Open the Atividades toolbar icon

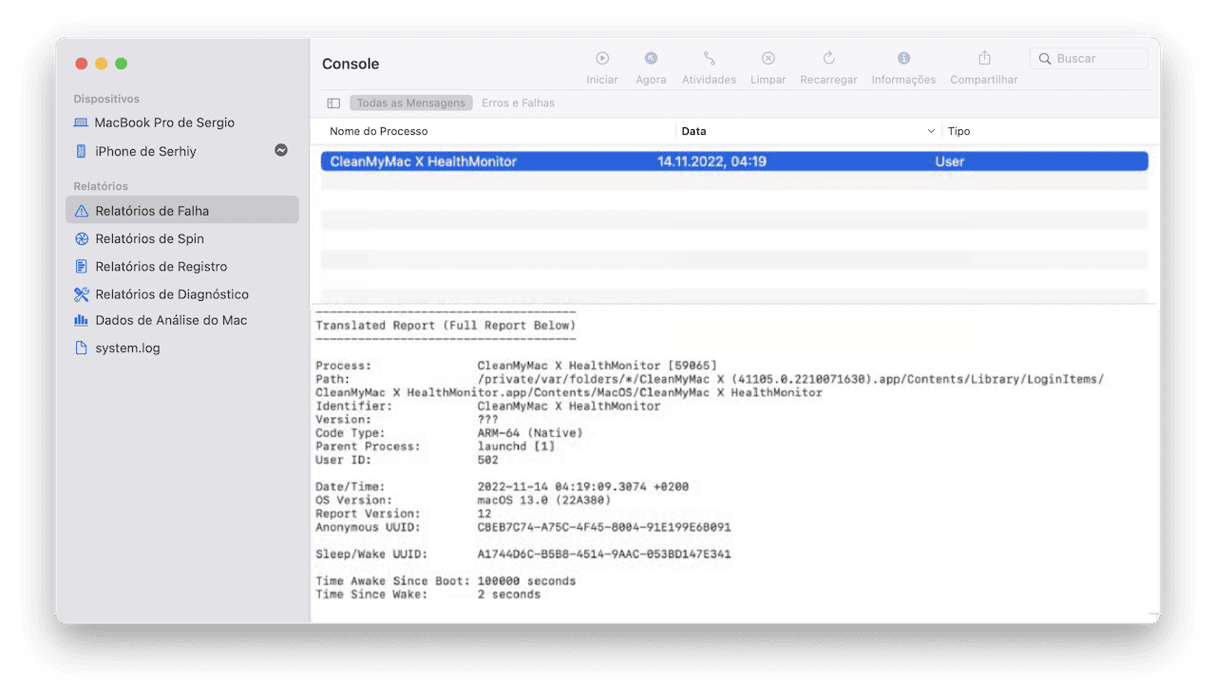click(709, 59)
